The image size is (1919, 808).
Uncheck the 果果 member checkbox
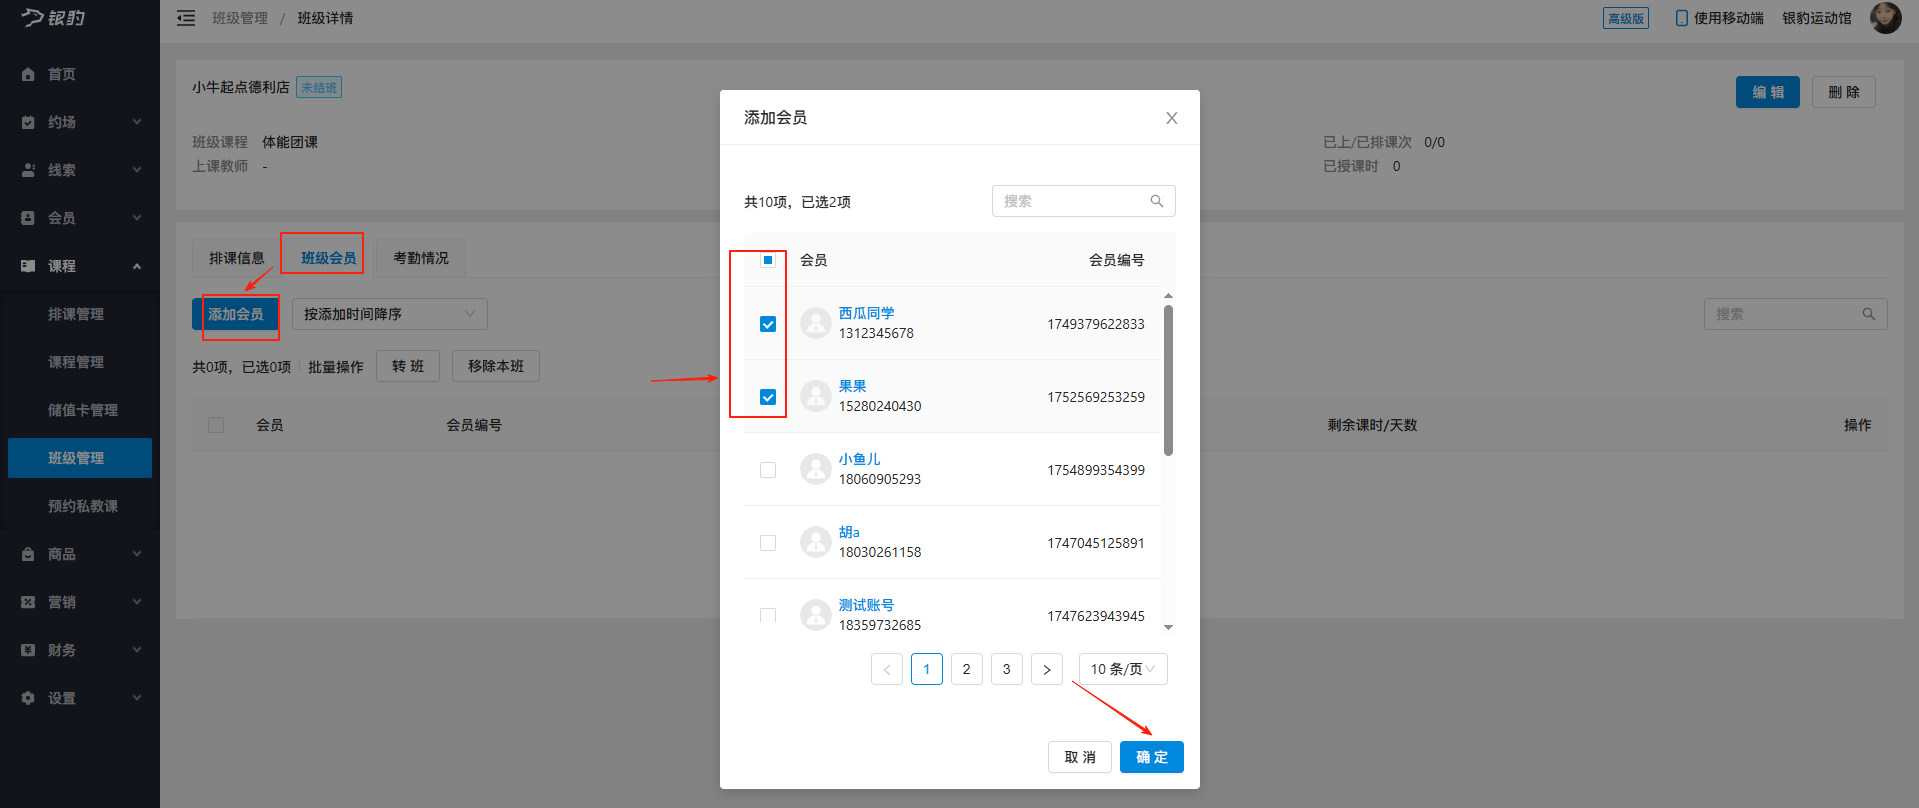click(x=768, y=397)
